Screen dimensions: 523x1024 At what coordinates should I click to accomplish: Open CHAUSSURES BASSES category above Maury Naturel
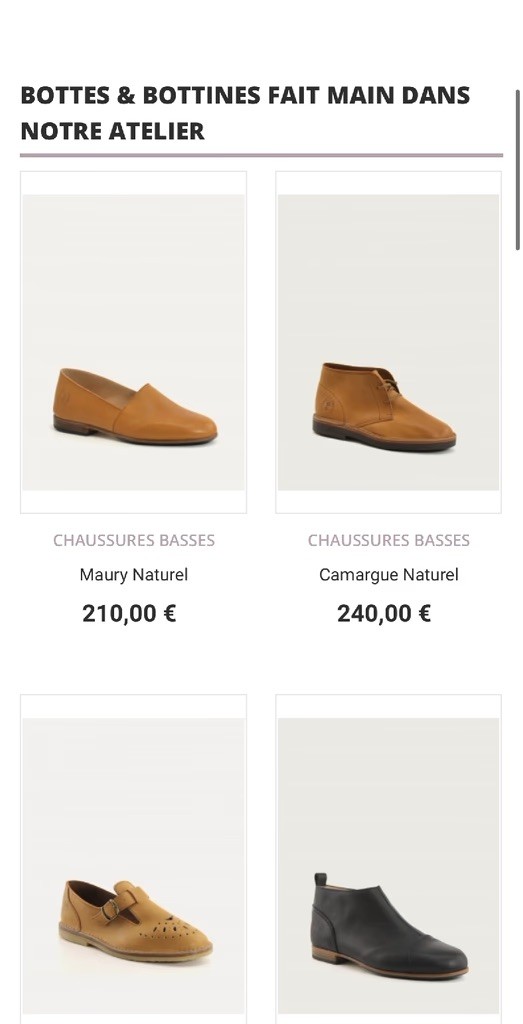134,540
